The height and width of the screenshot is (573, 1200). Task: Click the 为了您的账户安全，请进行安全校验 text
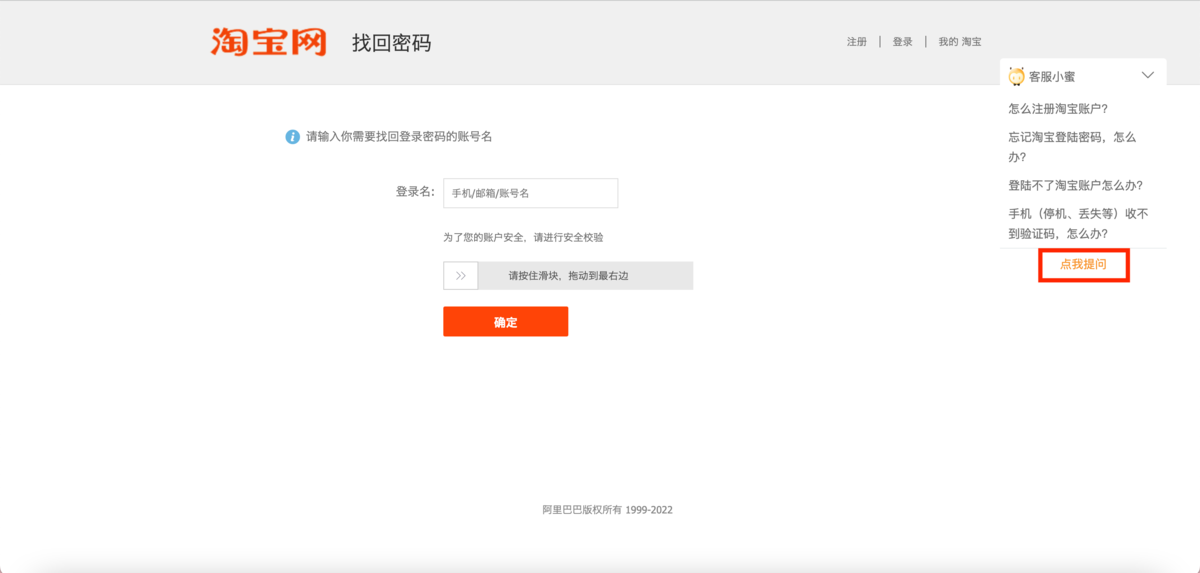click(523, 238)
